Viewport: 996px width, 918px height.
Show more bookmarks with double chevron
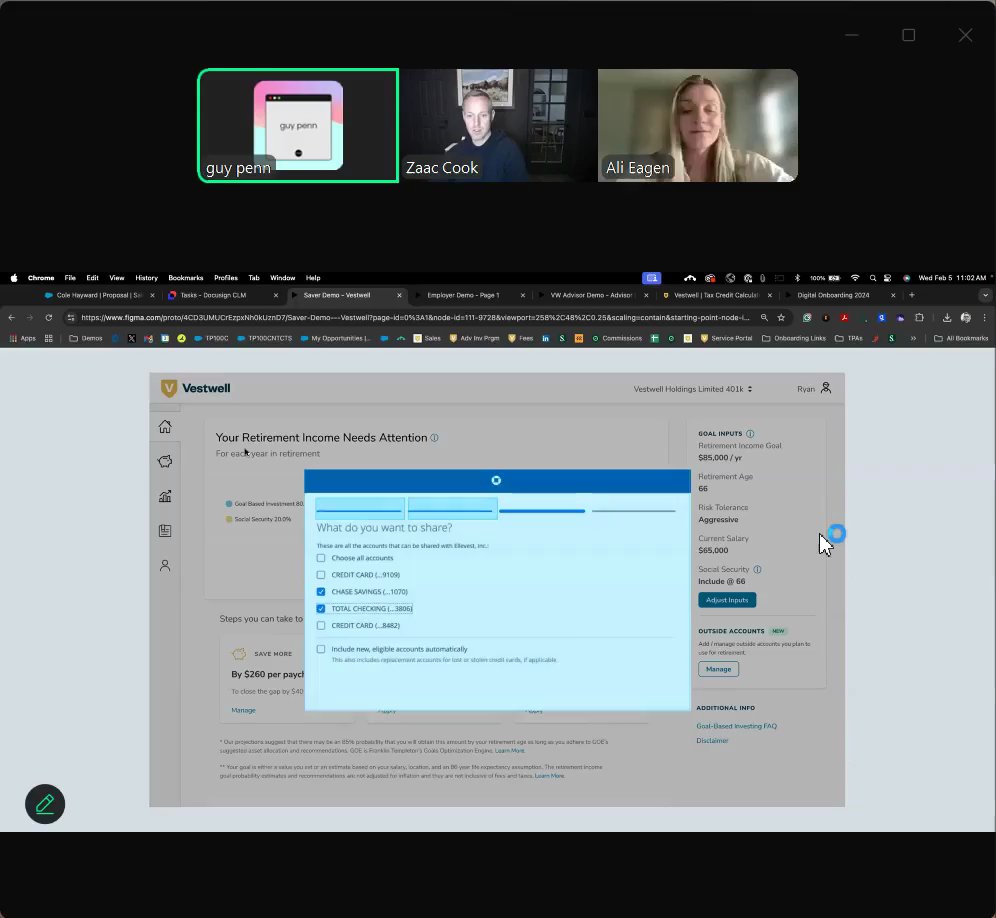[x=913, y=339]
